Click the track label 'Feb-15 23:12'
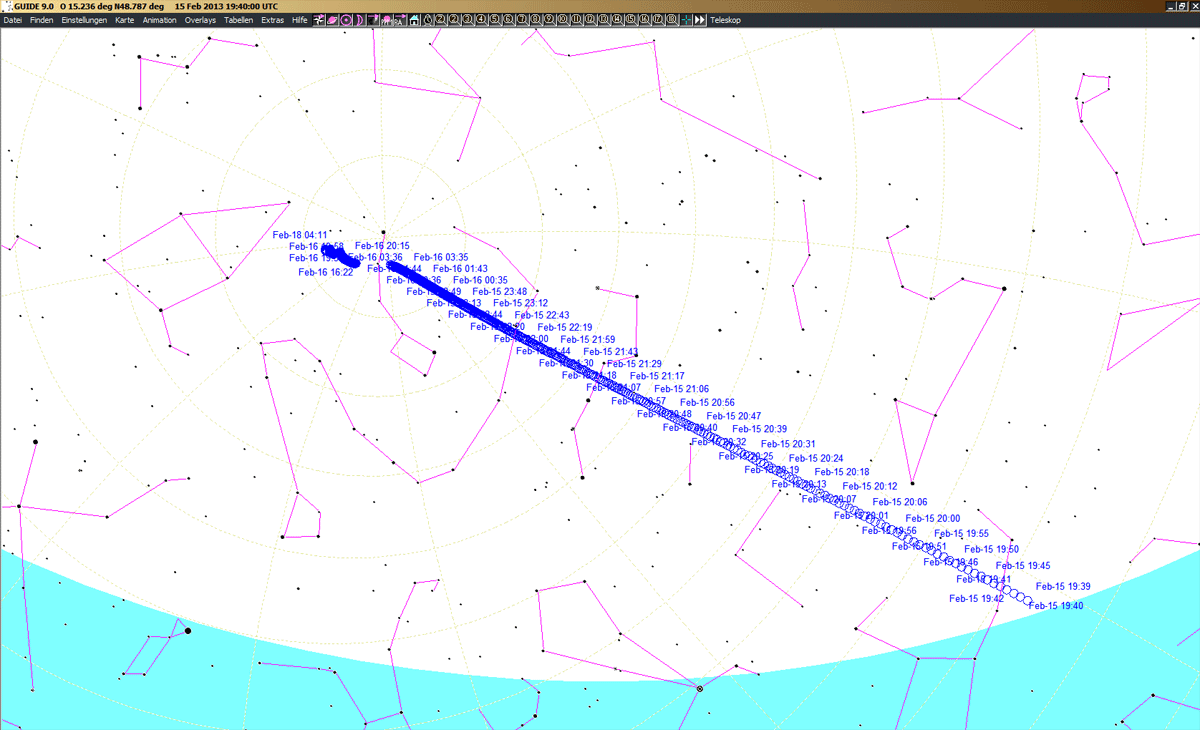Viewport: 1200px width, 730px height. click(x=520, y=303)
